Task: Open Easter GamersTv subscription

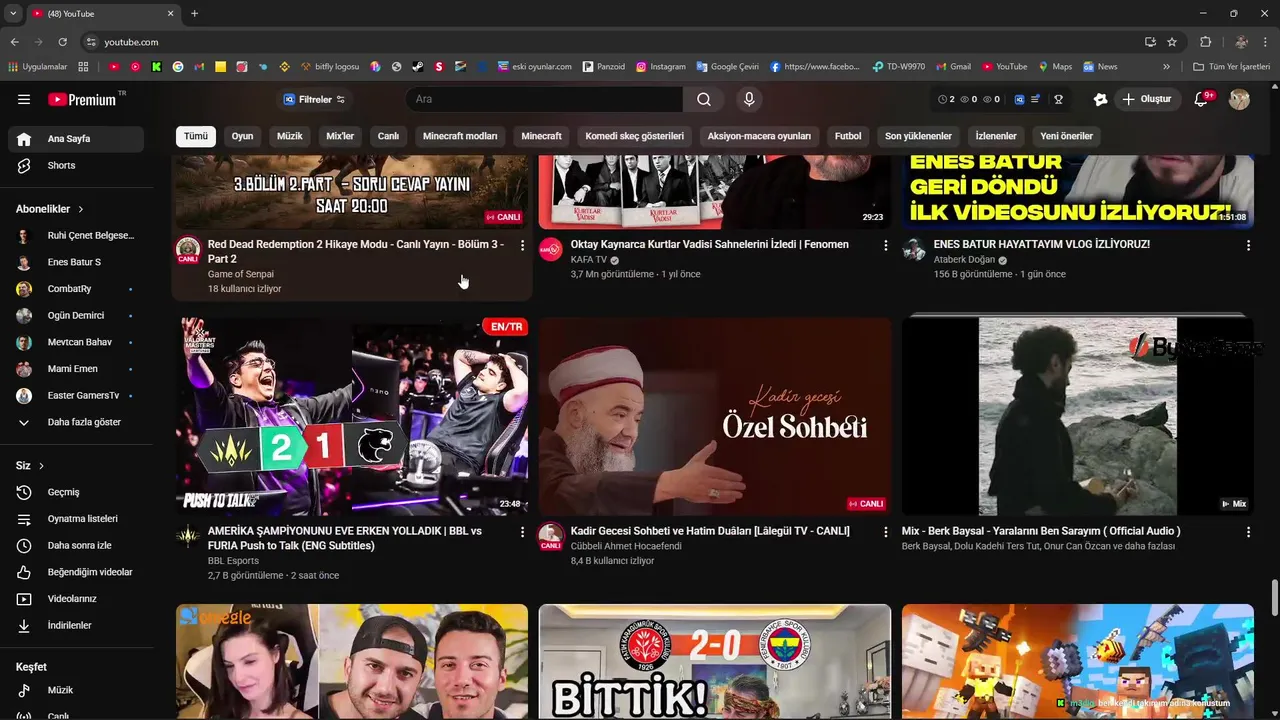Action: click(76, 396)
